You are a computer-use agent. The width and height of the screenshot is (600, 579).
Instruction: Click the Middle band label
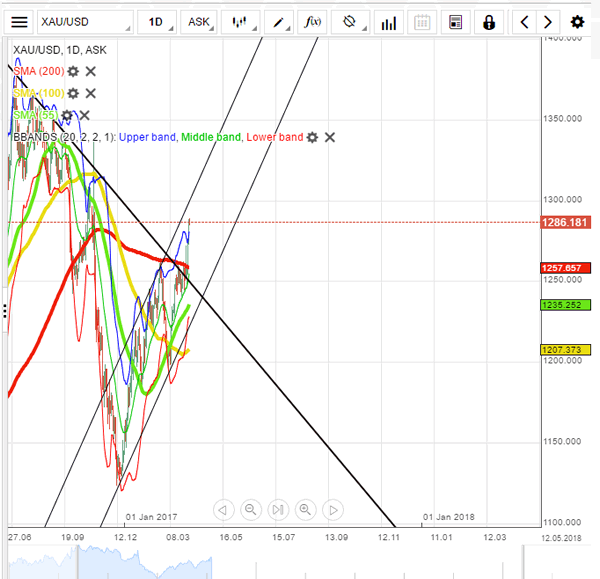pos(211,137)
